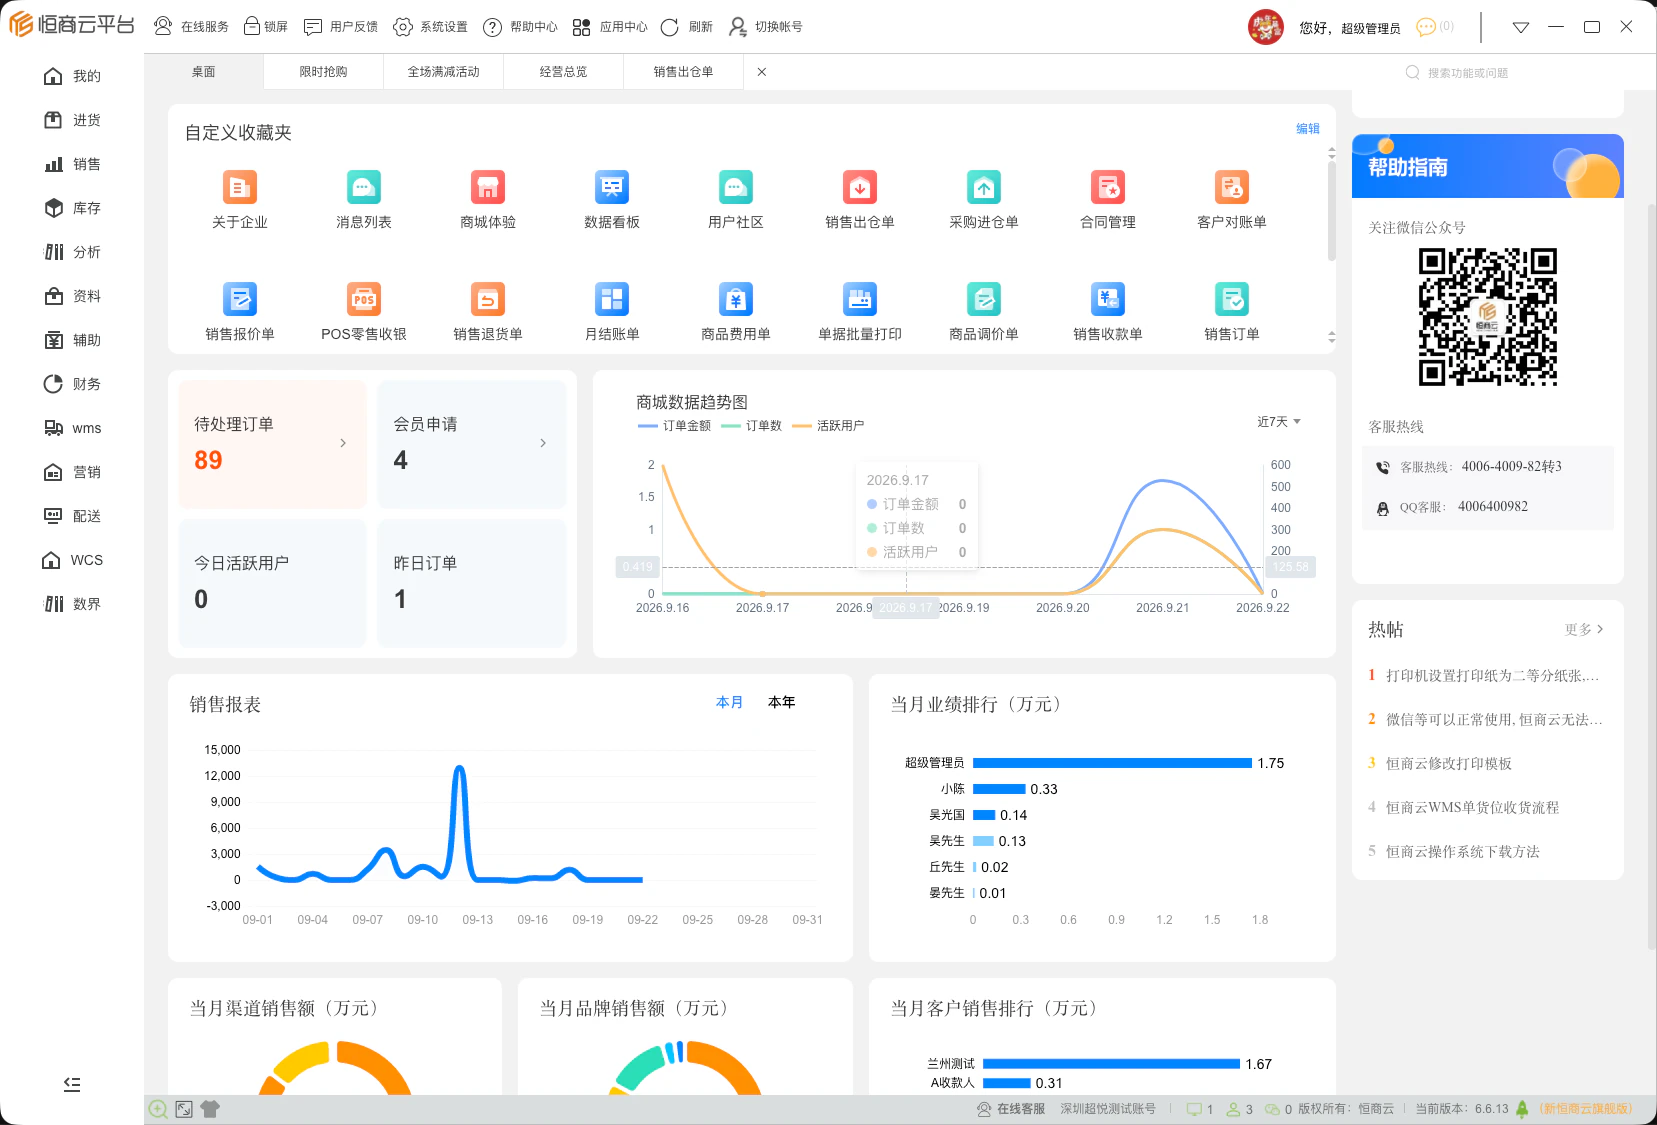1657x1125 pixels.
Task: Collapse the left sidebar menu
Action: pyautogui.click(x=72, y=1084)
